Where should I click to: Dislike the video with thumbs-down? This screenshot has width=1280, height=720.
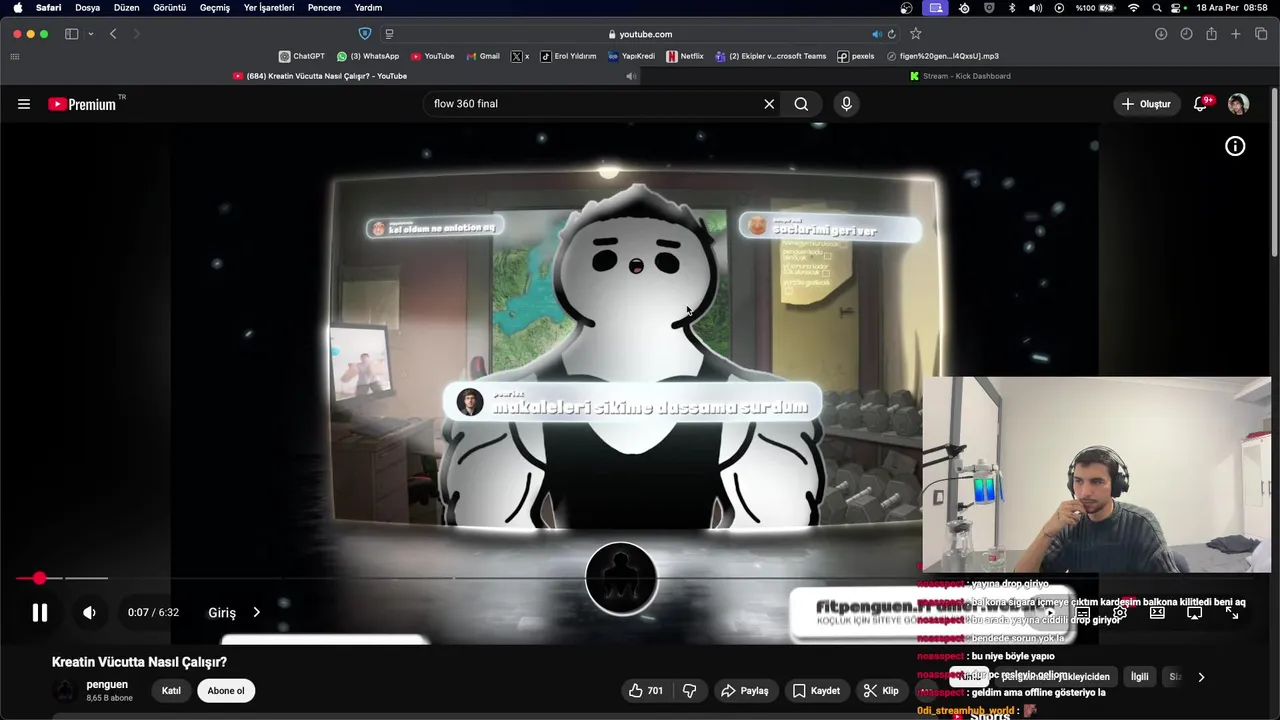tap(690, 691)
